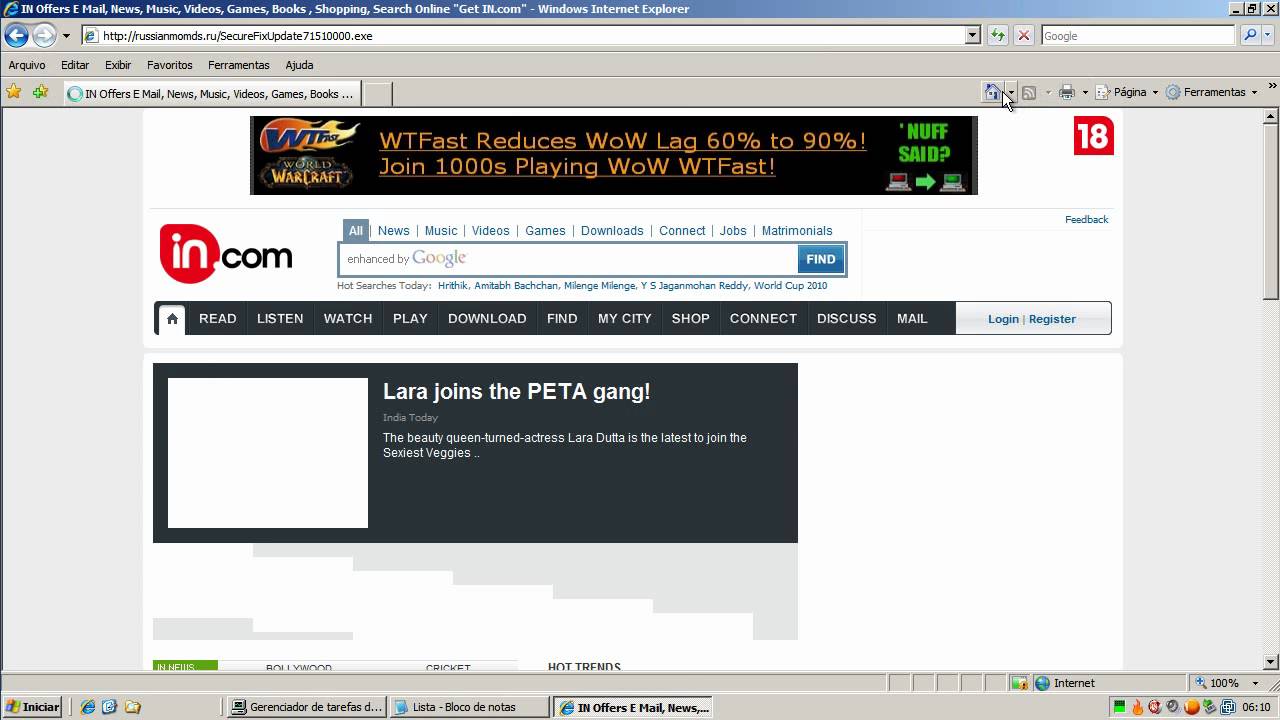Go forward with the browser Forward arrow
The width and height of the screenshot is (1280, 720).
(44, 36)
